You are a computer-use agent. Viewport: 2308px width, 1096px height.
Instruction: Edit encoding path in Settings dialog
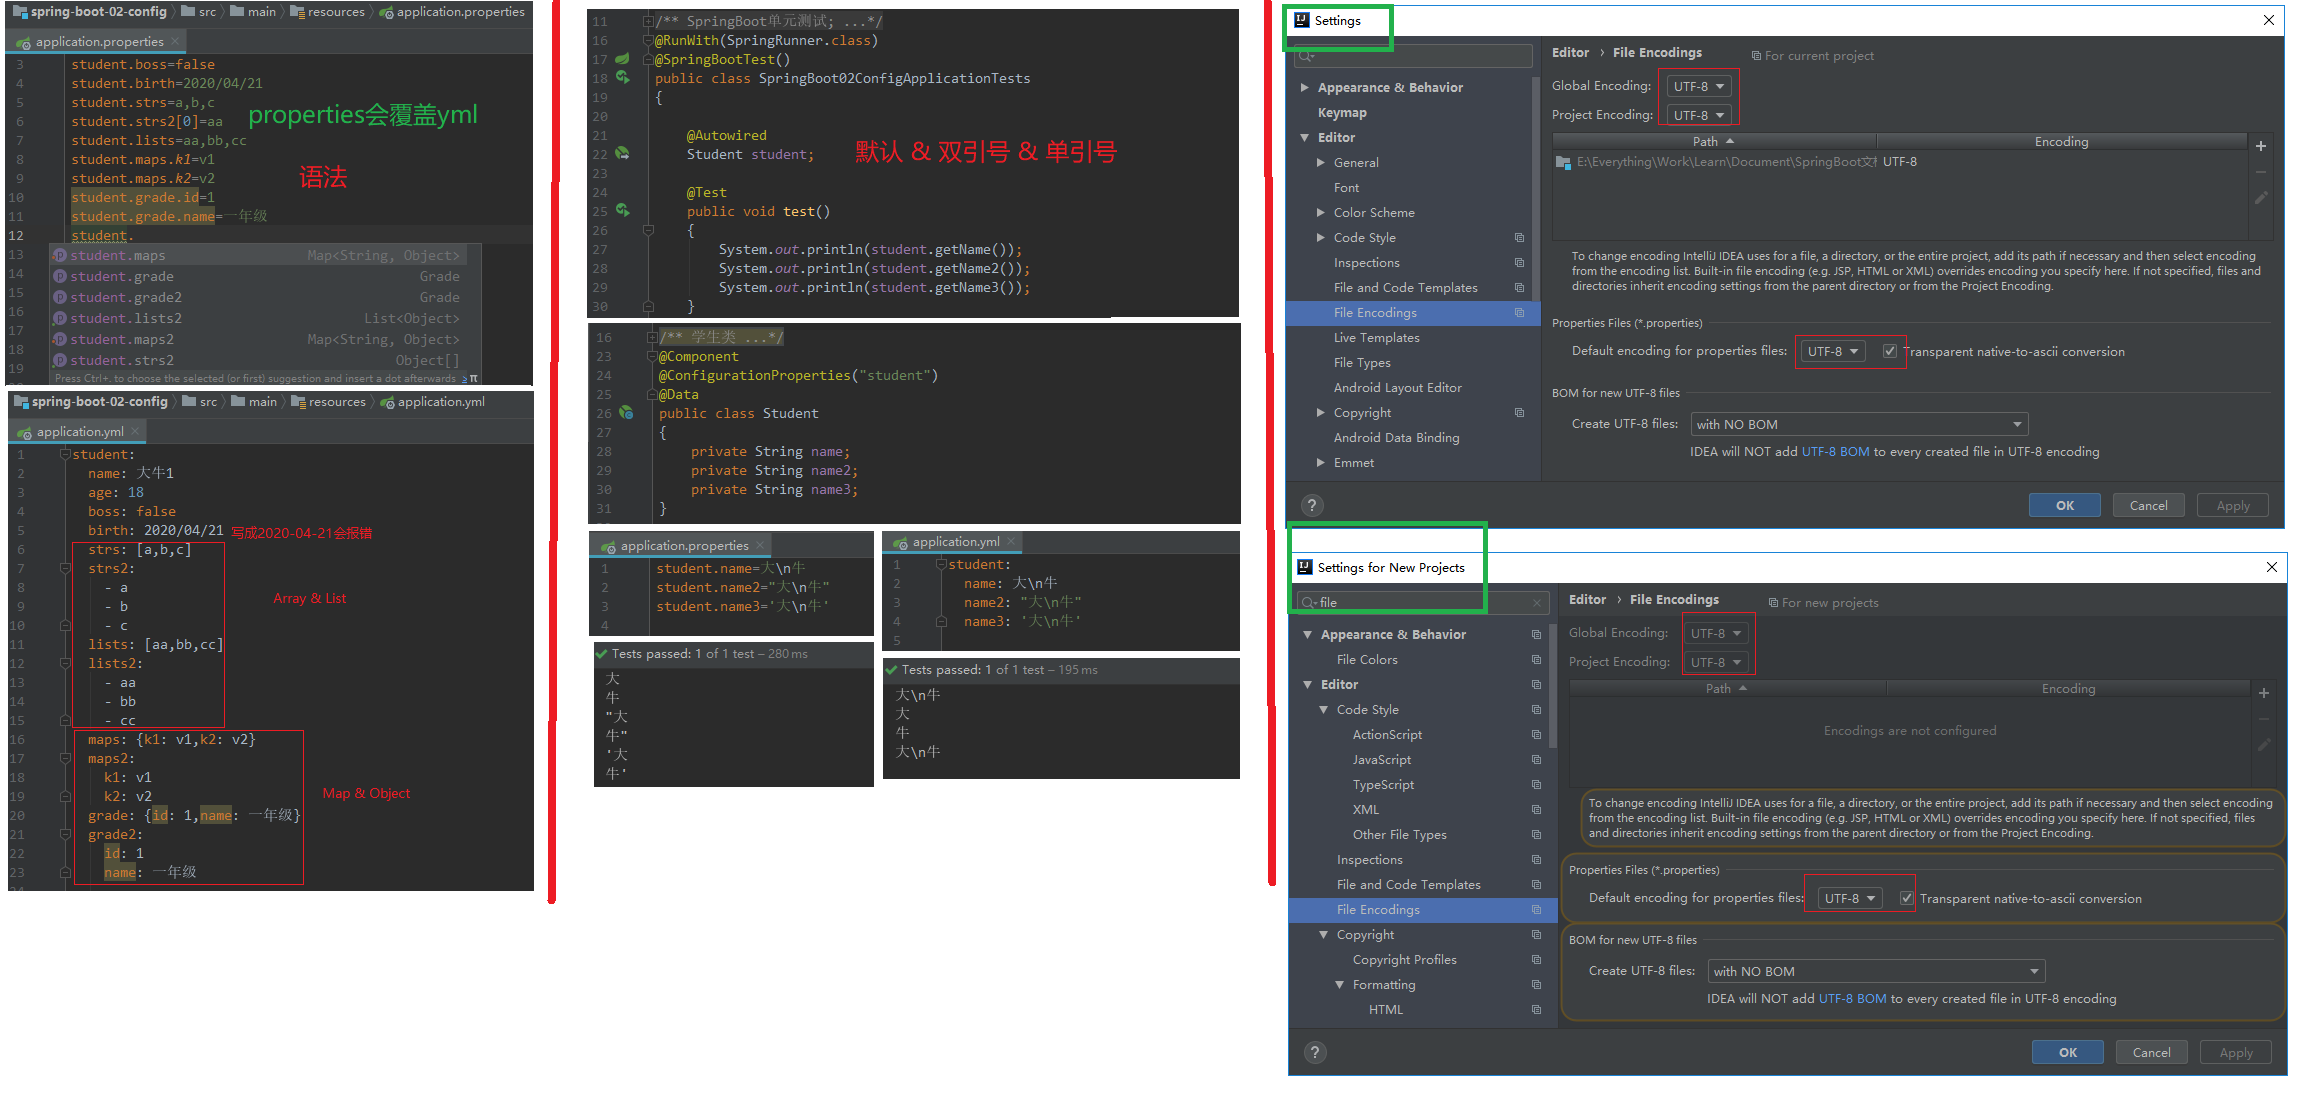click(x=2261, y=198)
